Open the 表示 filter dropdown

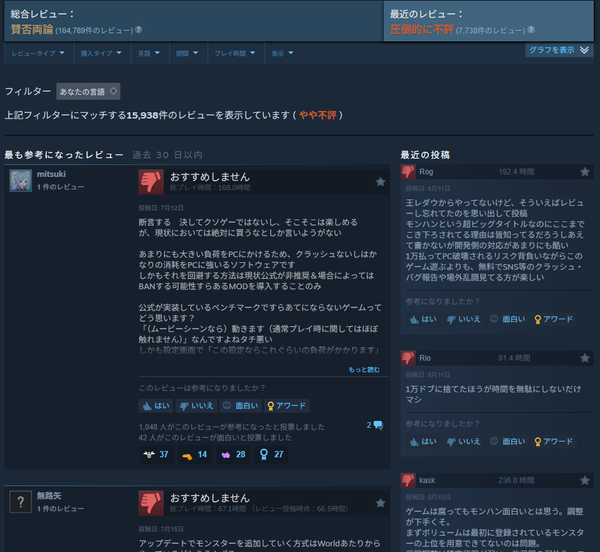pyautogui.click(x=282, y=53)
